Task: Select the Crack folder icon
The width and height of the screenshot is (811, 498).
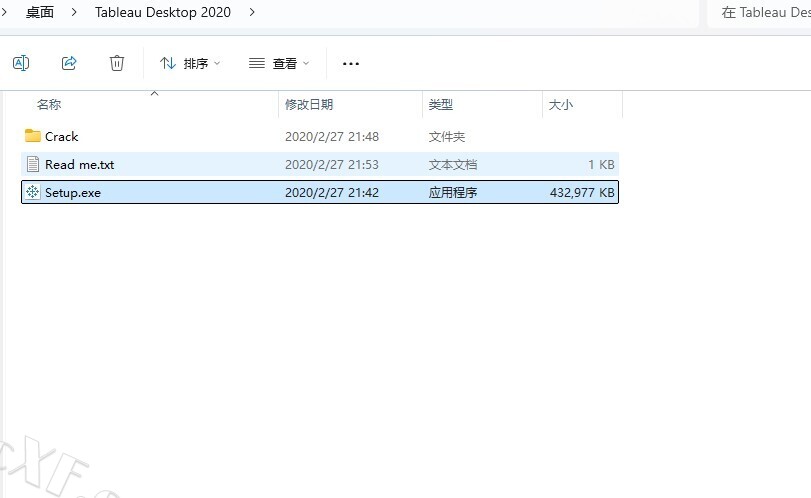Action: [33, 136]
